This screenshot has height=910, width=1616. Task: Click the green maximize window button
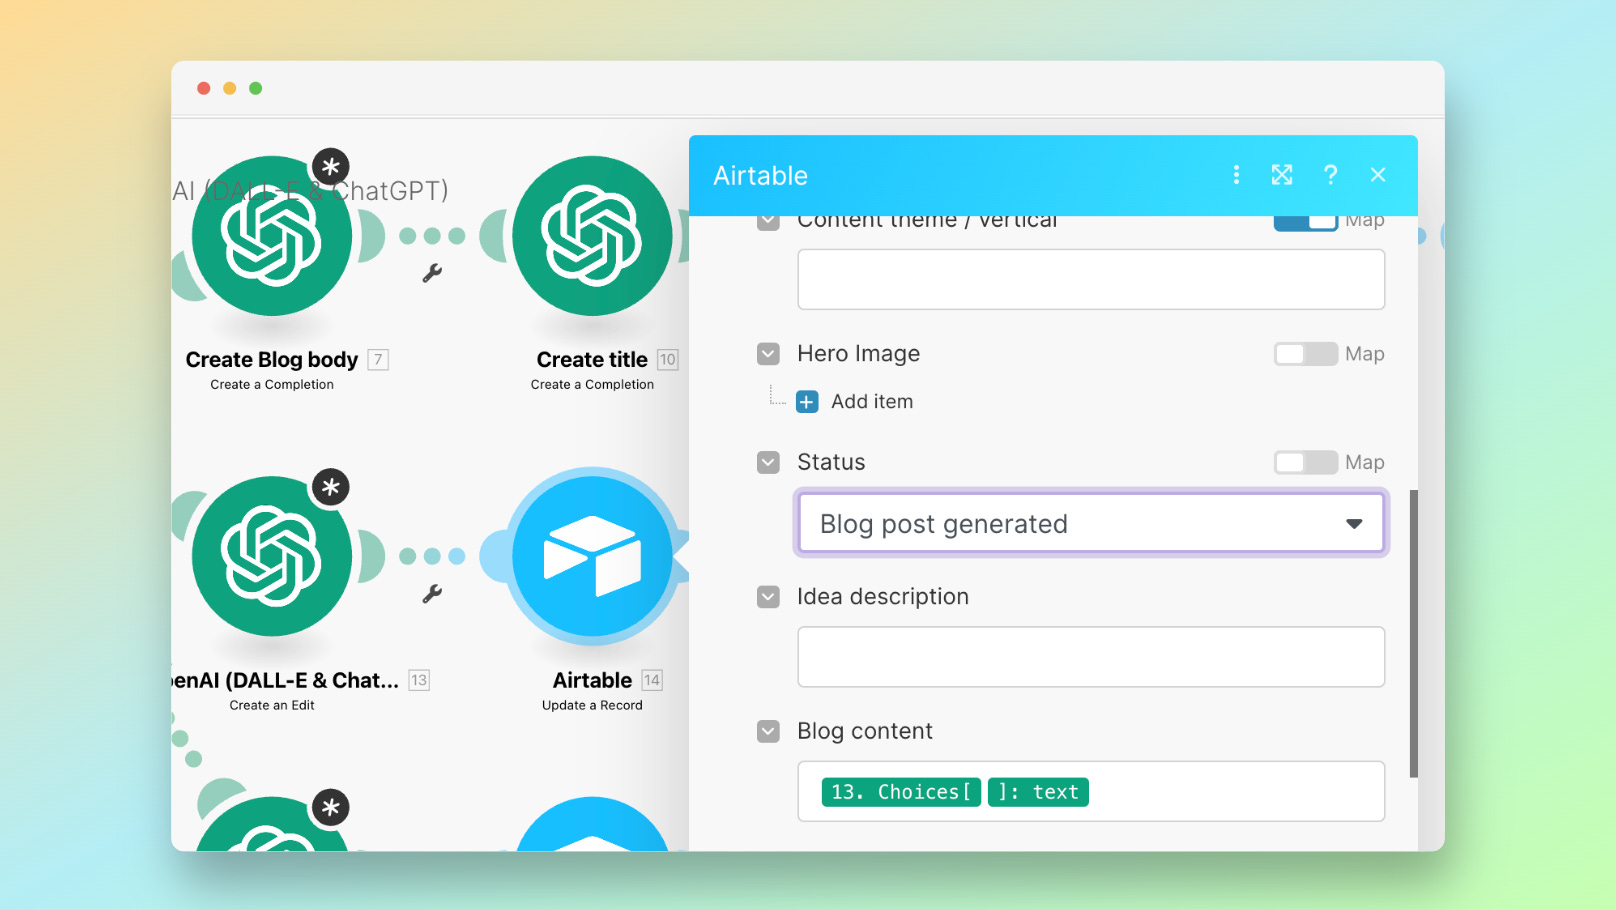click(x=256, y=88)
